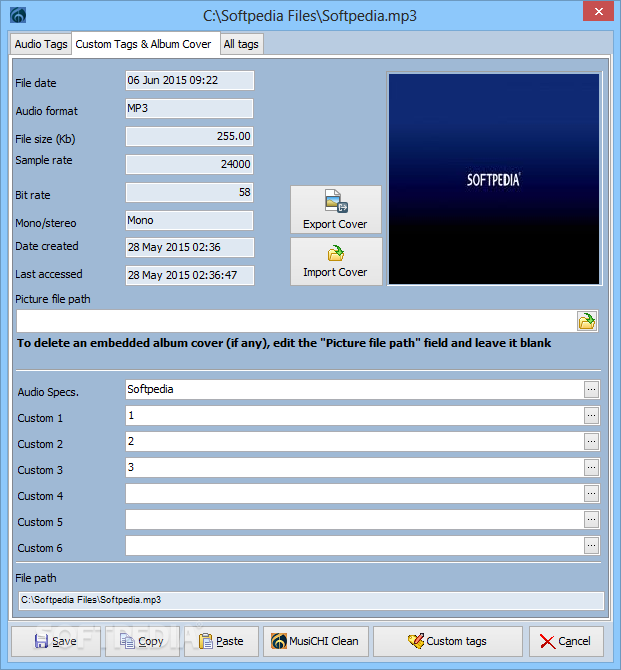Click the Audio Specs. field containing Softpedia

click(355, 390)
